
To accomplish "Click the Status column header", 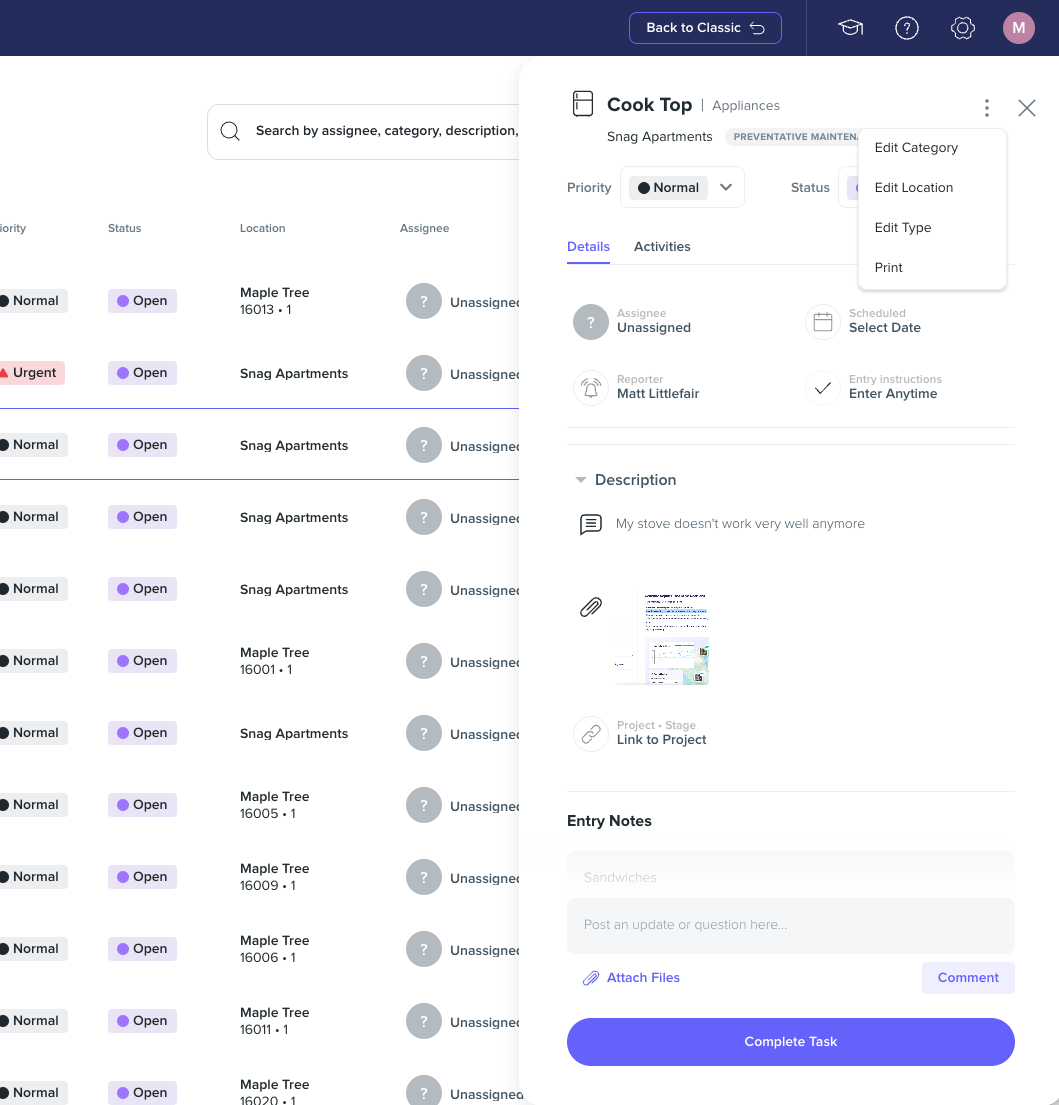I will [125, 228].
